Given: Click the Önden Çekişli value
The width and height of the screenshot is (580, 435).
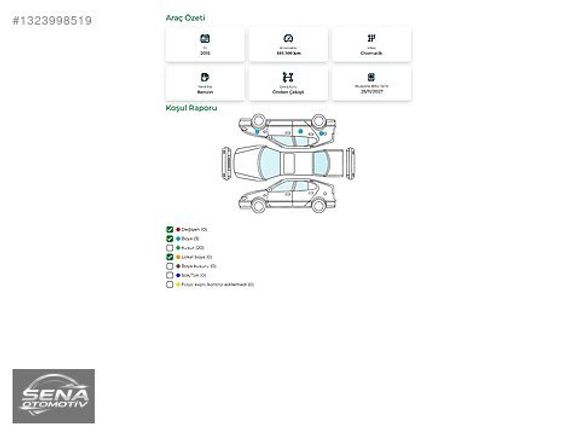Looking at the screenshot, I should point(288,92).
